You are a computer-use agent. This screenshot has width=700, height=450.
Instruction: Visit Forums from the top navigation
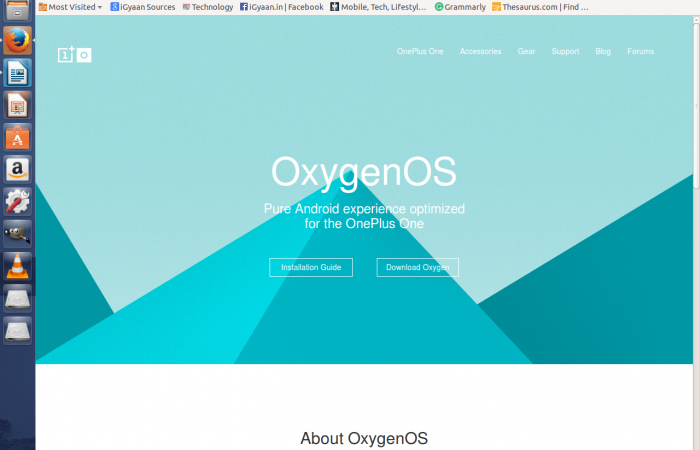[640, 51]
